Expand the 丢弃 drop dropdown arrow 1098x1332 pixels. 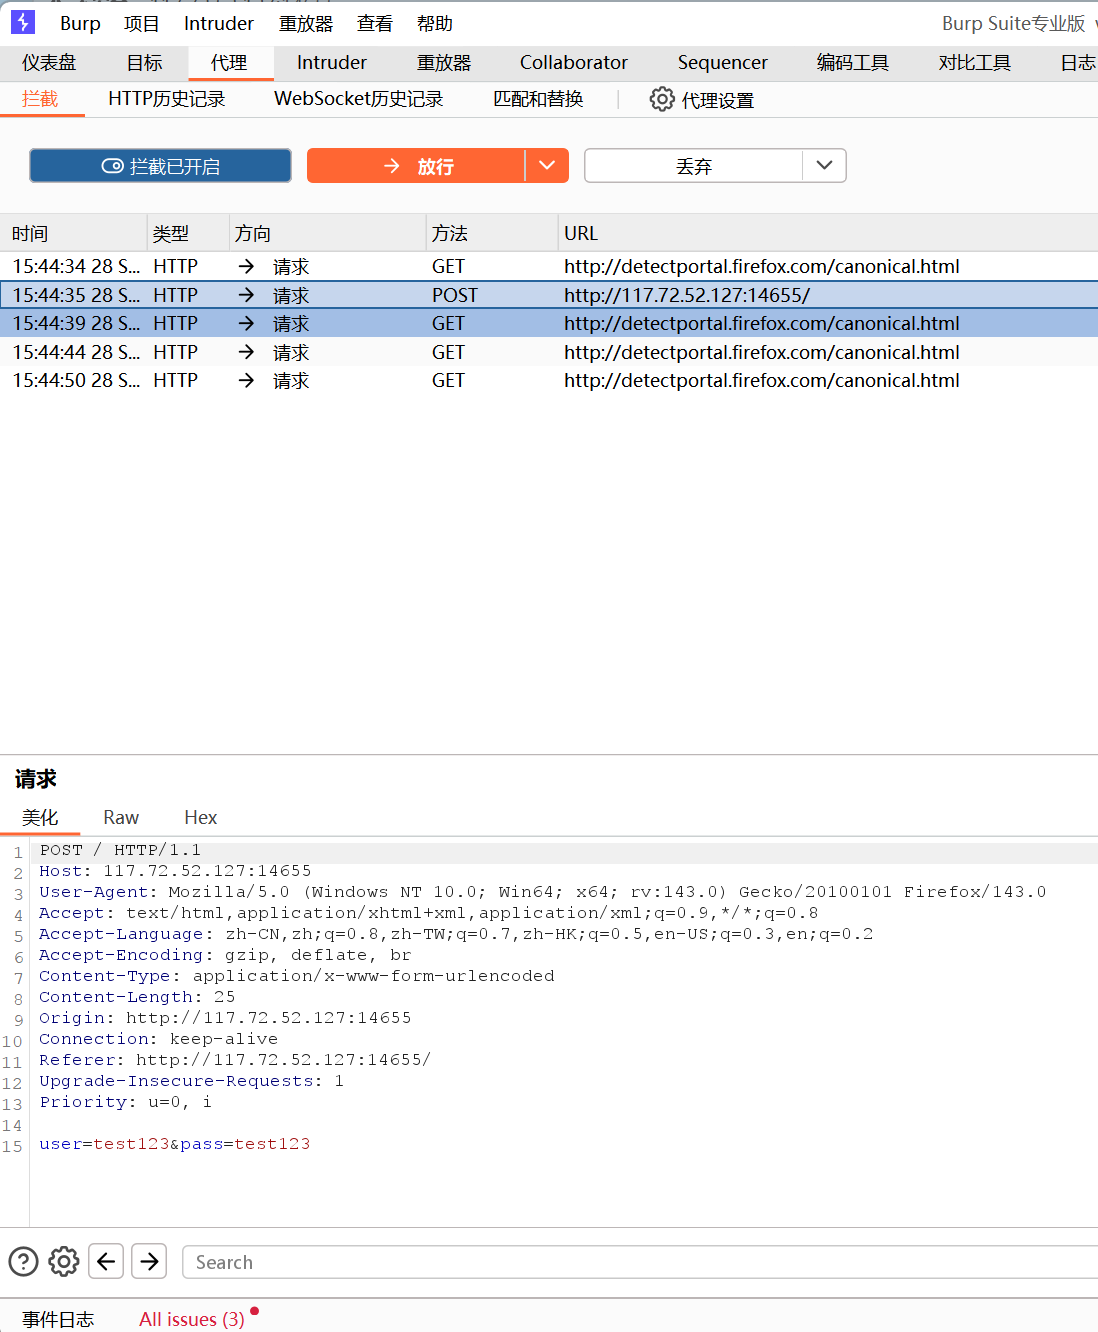[x=824, y=166]
